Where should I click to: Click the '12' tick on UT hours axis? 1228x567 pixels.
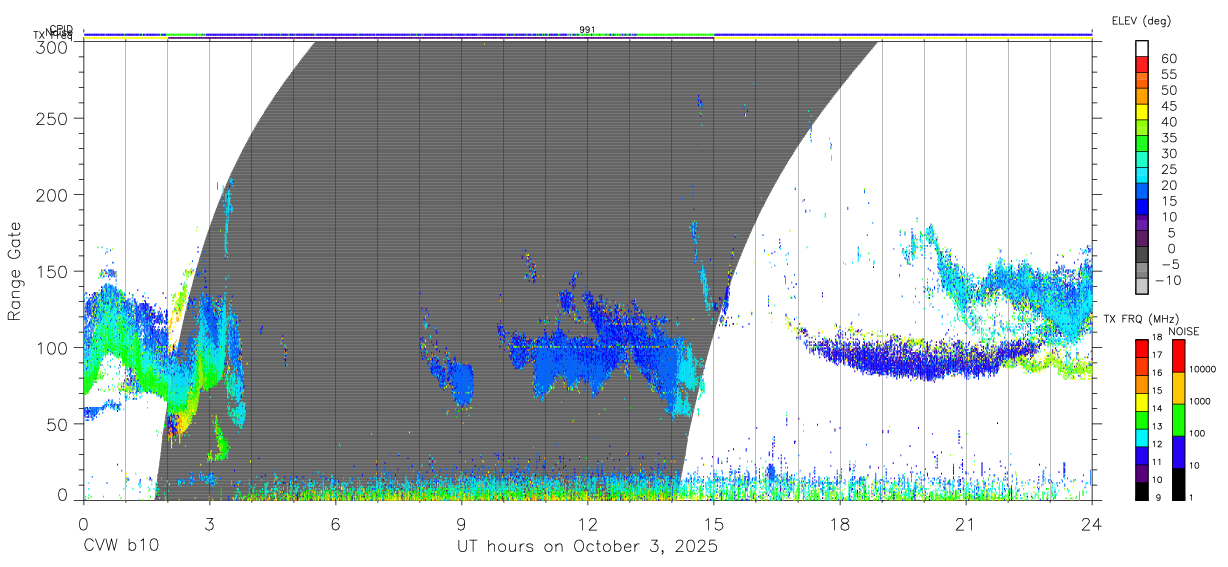(x=588, y=523)
